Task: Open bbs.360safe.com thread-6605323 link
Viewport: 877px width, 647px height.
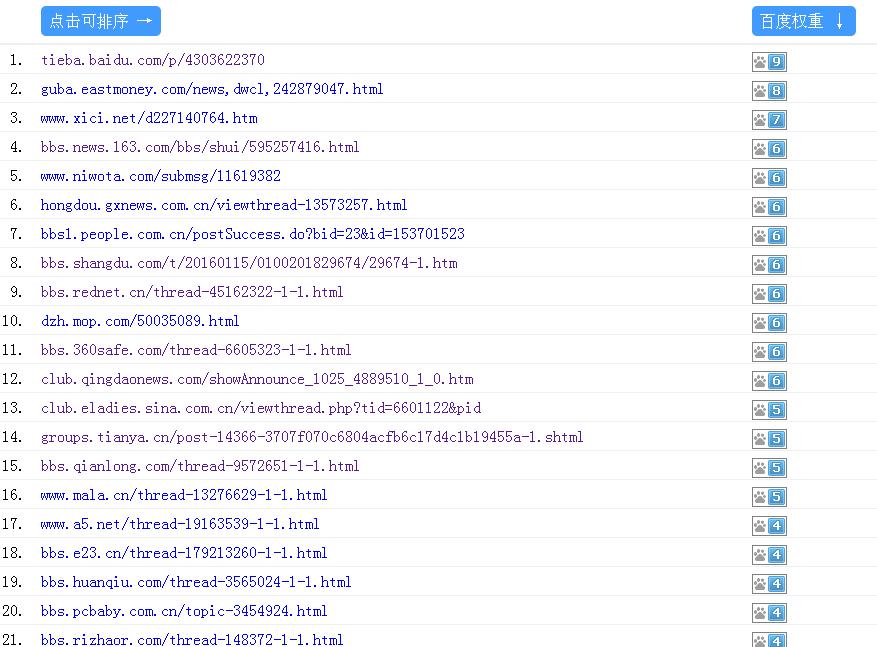Action: 196,350
